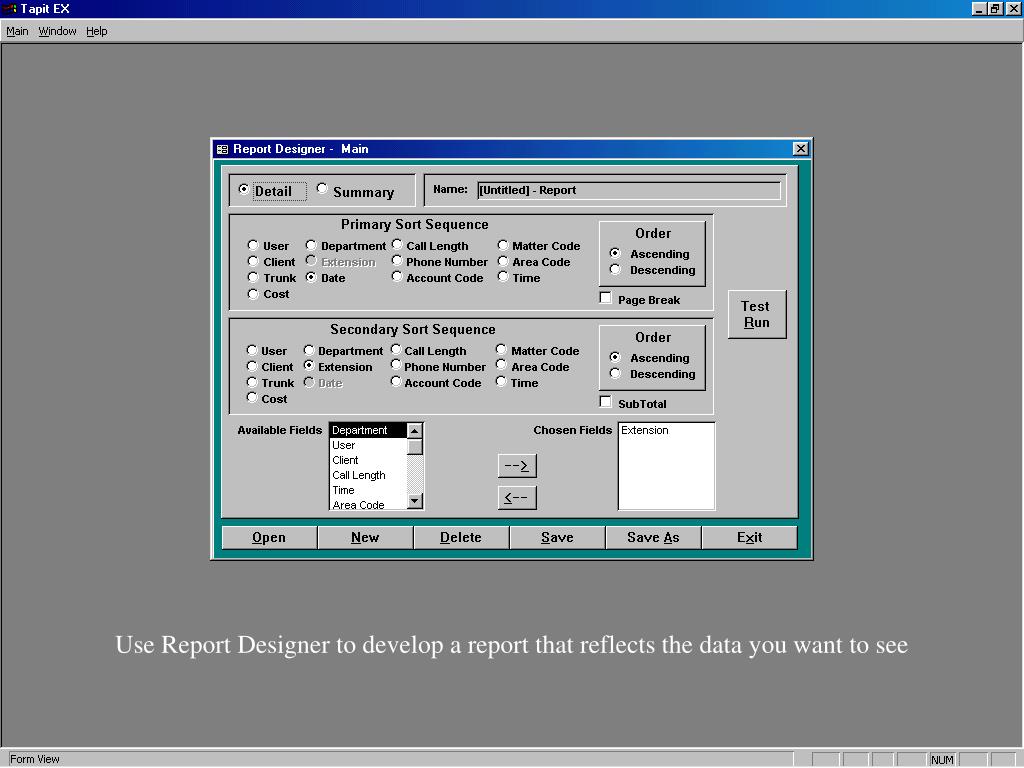Enable the SubTotal checkbox
This screenshot has width=1024, height=768.
click(605, 402)
